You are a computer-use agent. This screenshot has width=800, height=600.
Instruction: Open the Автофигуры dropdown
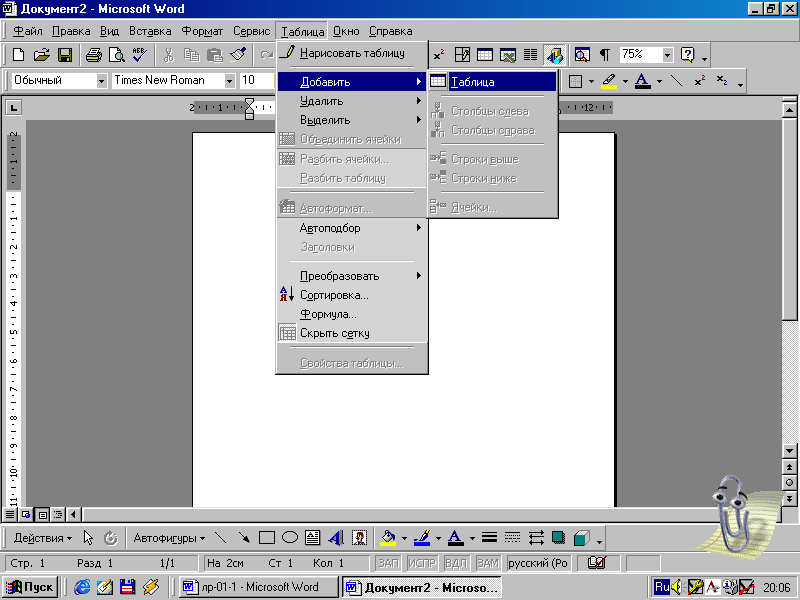click(x=169, y=538)
